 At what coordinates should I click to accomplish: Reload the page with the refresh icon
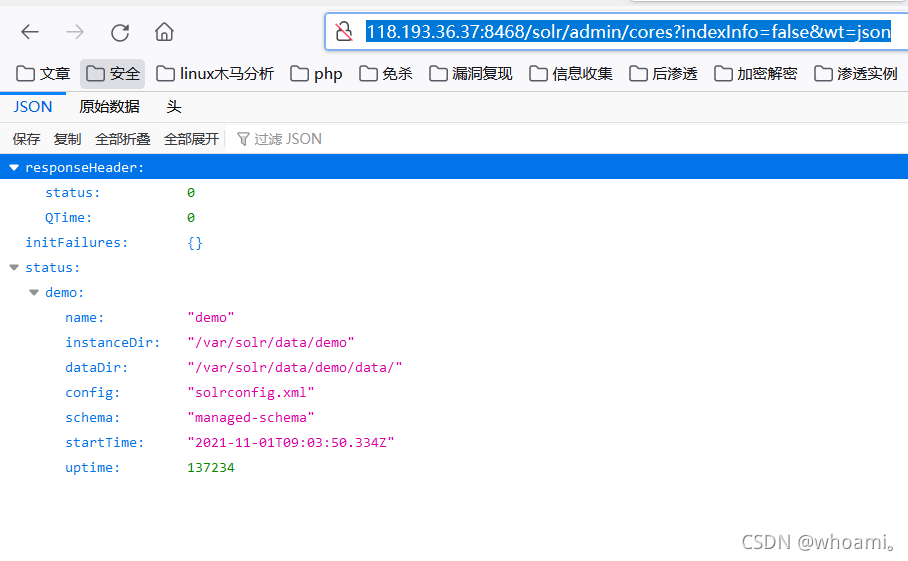click(x=120, y=32)
